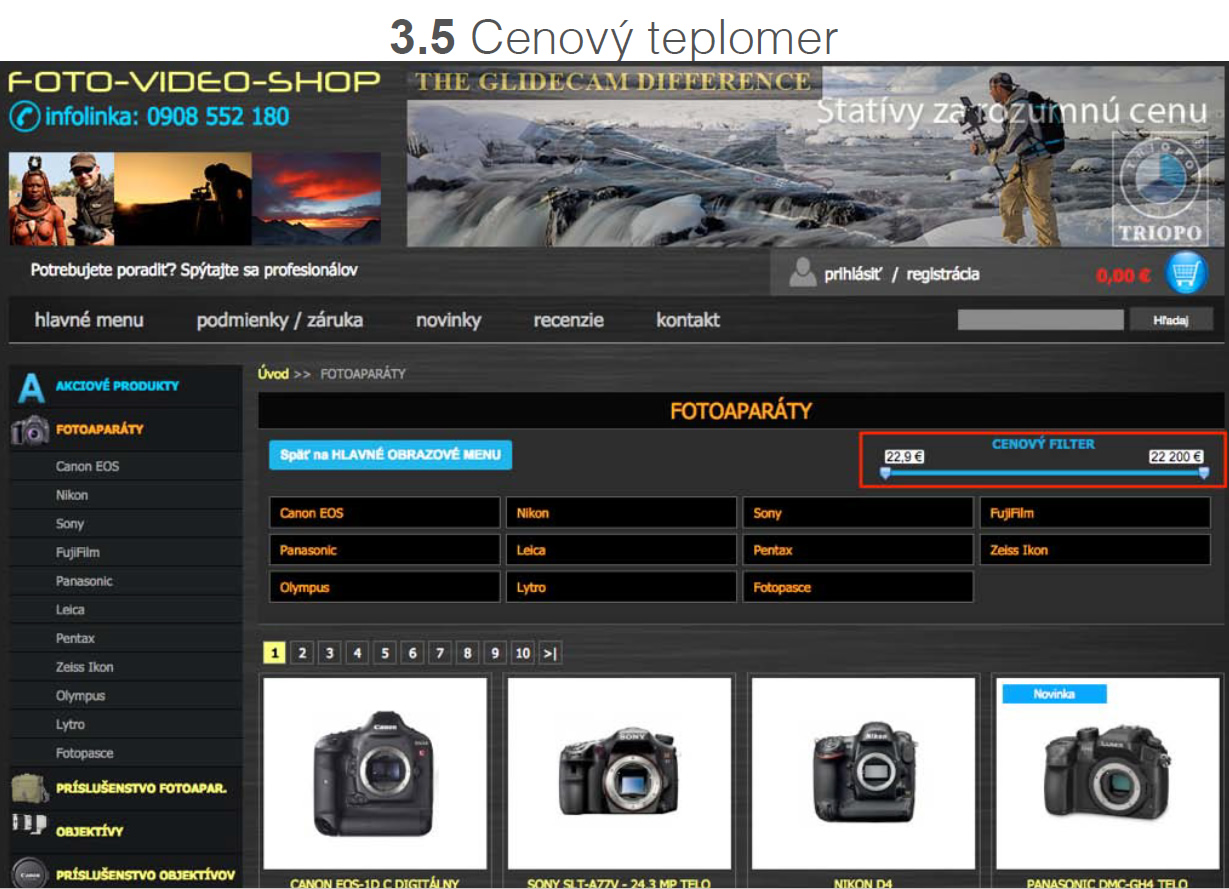The width and height of the screenshot is (1229, 889).
Task: Click the left handle of price slider
Action: click(x=885, y=473)
